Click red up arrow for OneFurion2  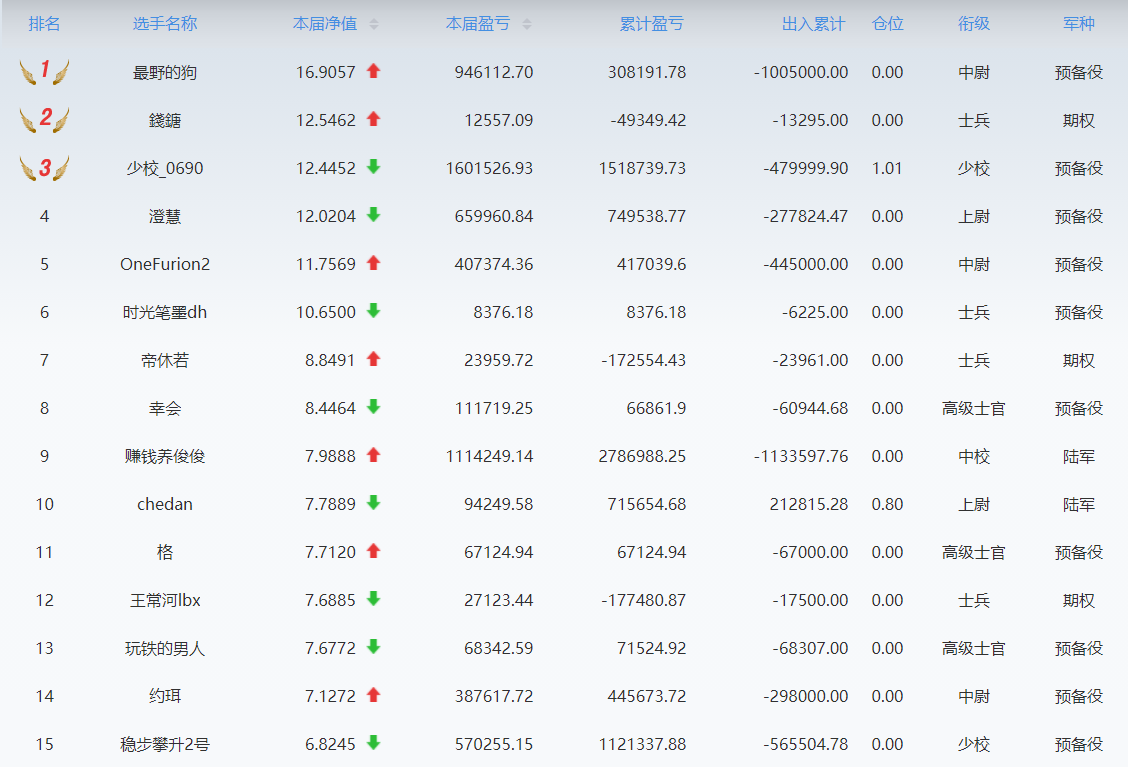tap(373, 263)
